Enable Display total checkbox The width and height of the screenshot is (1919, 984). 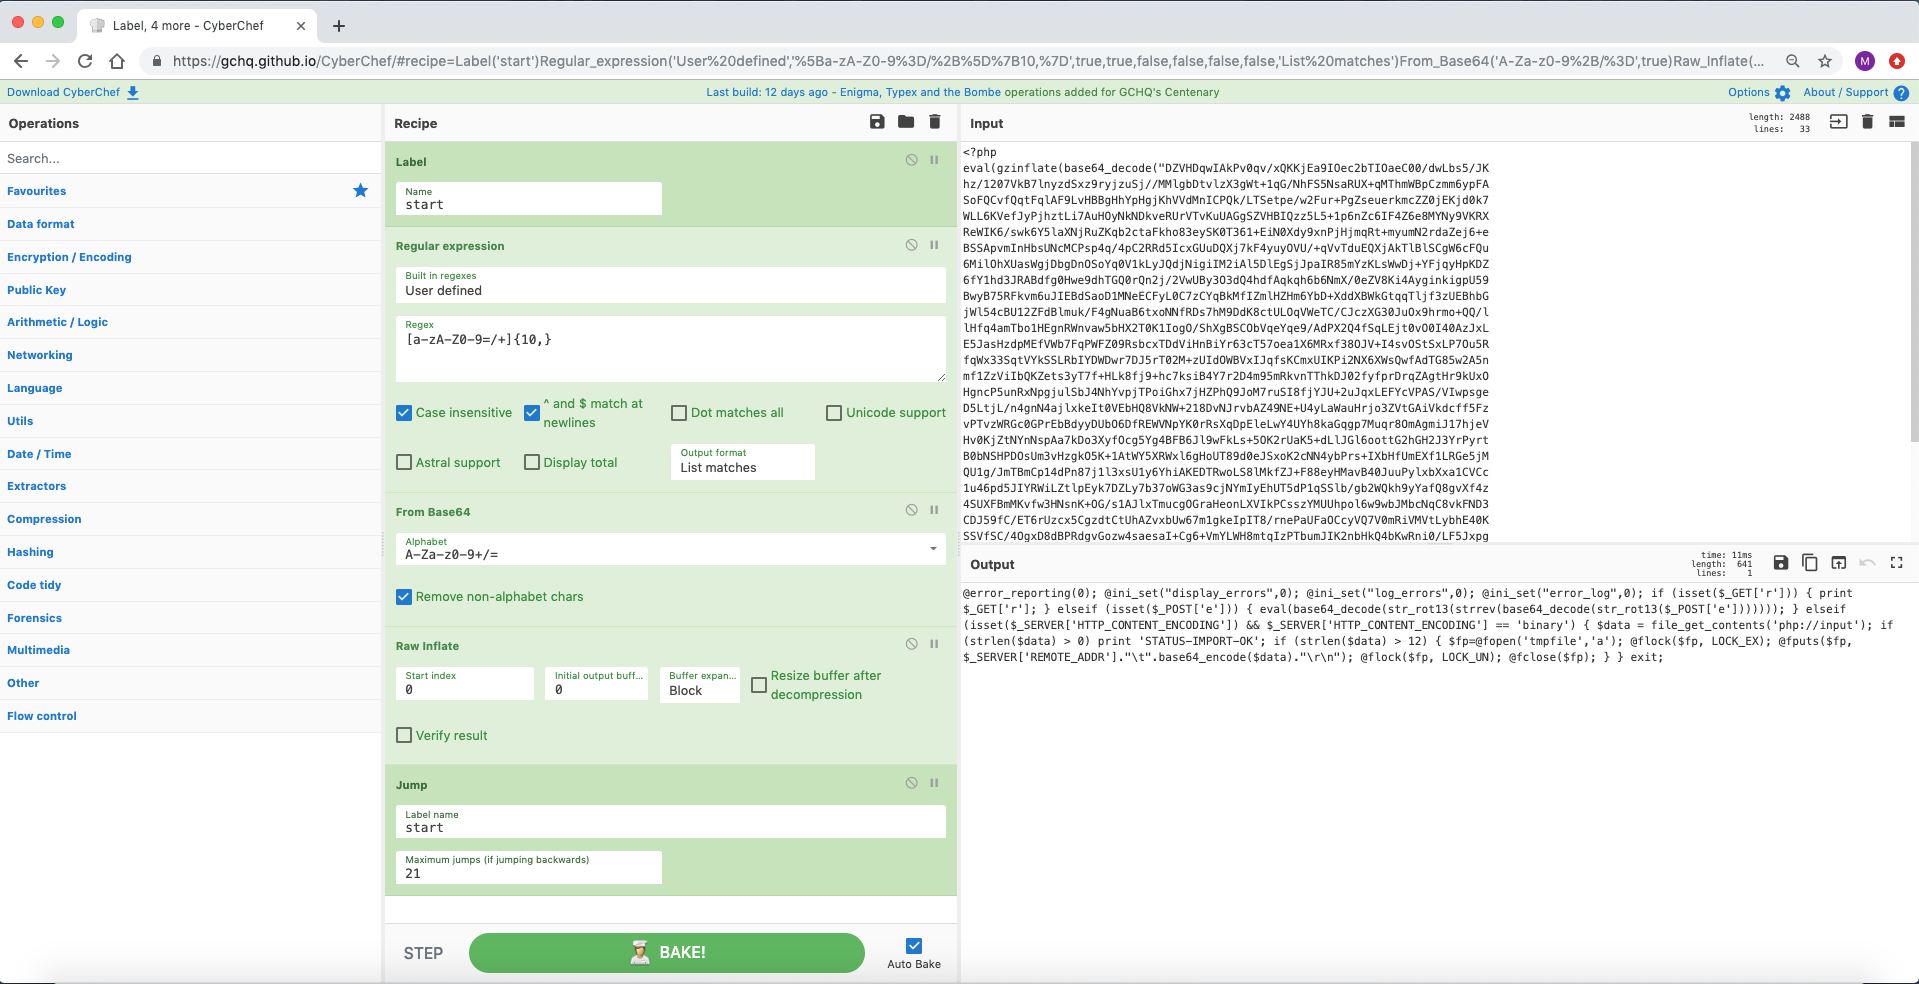[x=532, y=462]
